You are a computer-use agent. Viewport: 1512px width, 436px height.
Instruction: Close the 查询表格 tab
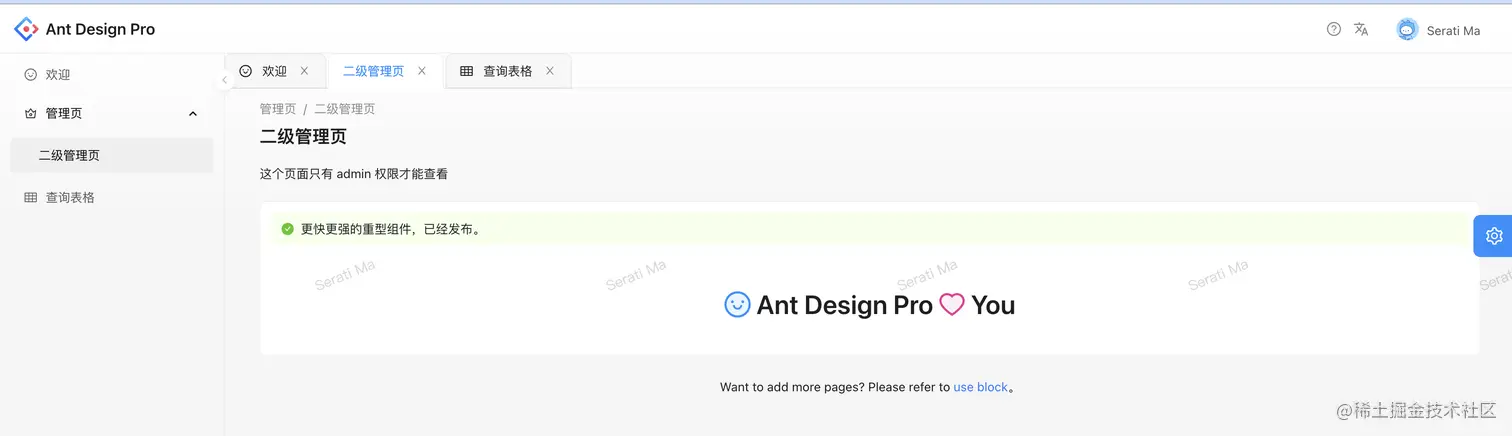point(550,71)
